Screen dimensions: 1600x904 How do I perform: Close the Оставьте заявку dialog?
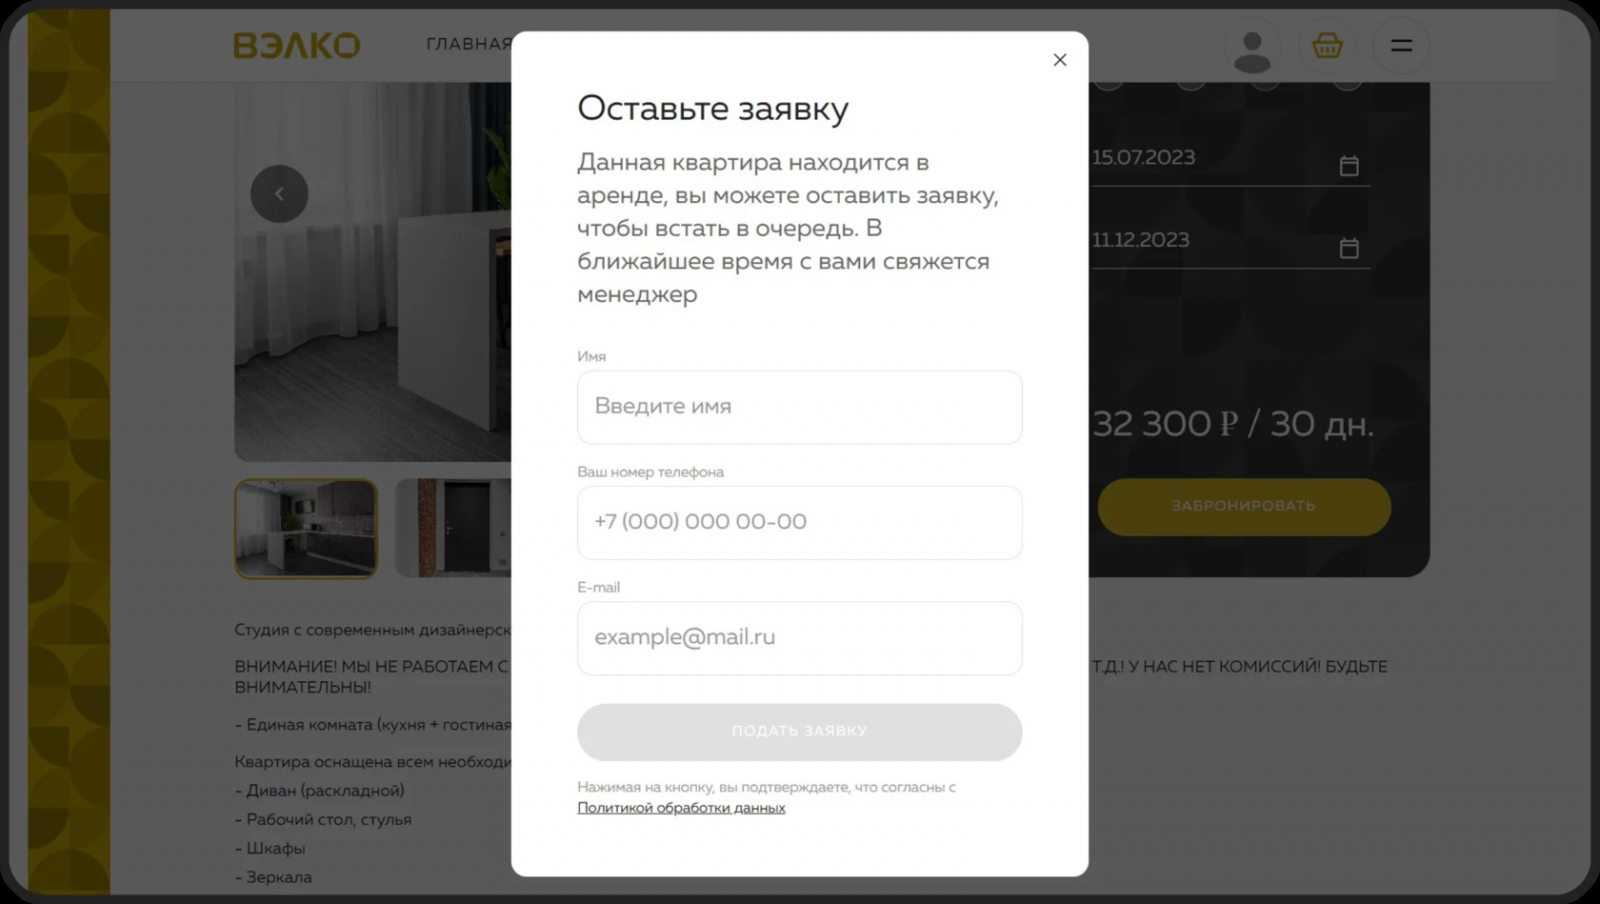coord(1060,60)
